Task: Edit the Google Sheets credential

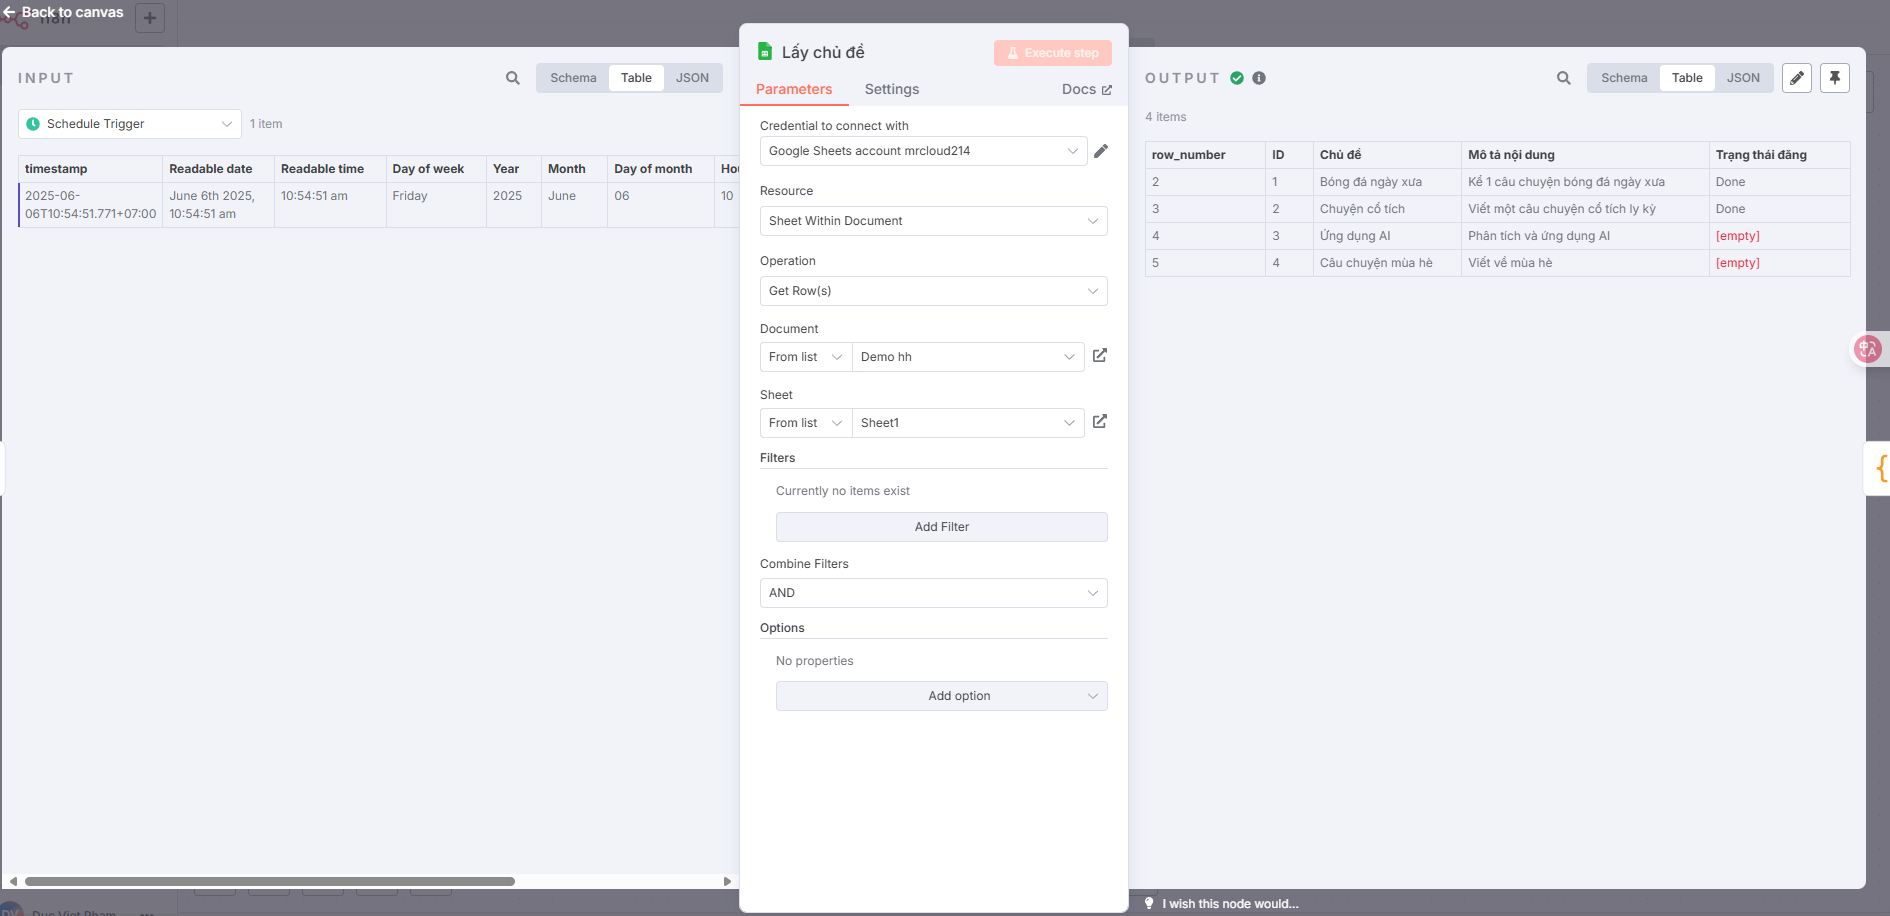Action: (x=1101, y=151)
